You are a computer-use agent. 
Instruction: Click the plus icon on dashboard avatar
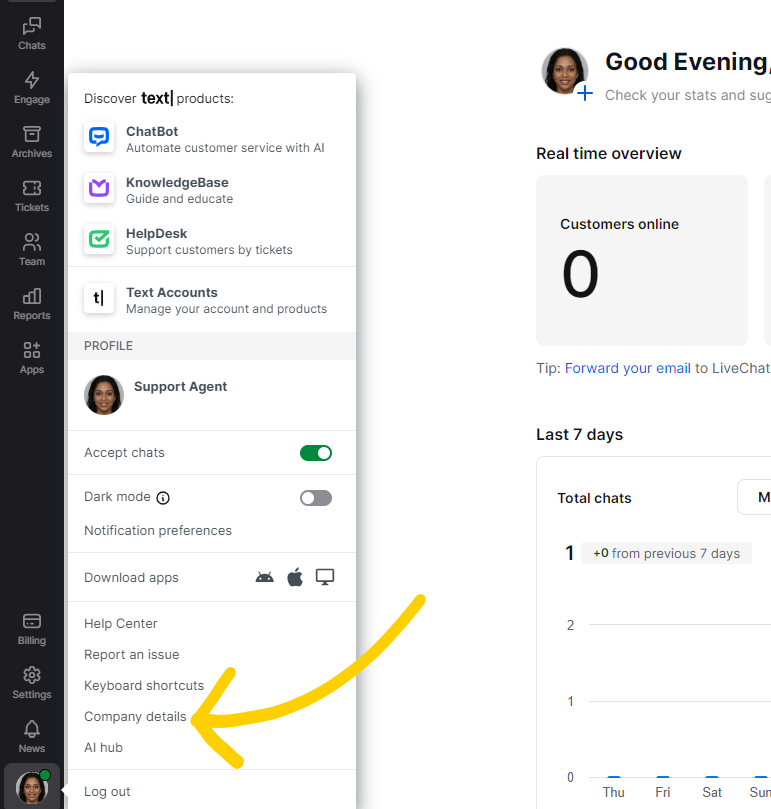pos(585,94)
